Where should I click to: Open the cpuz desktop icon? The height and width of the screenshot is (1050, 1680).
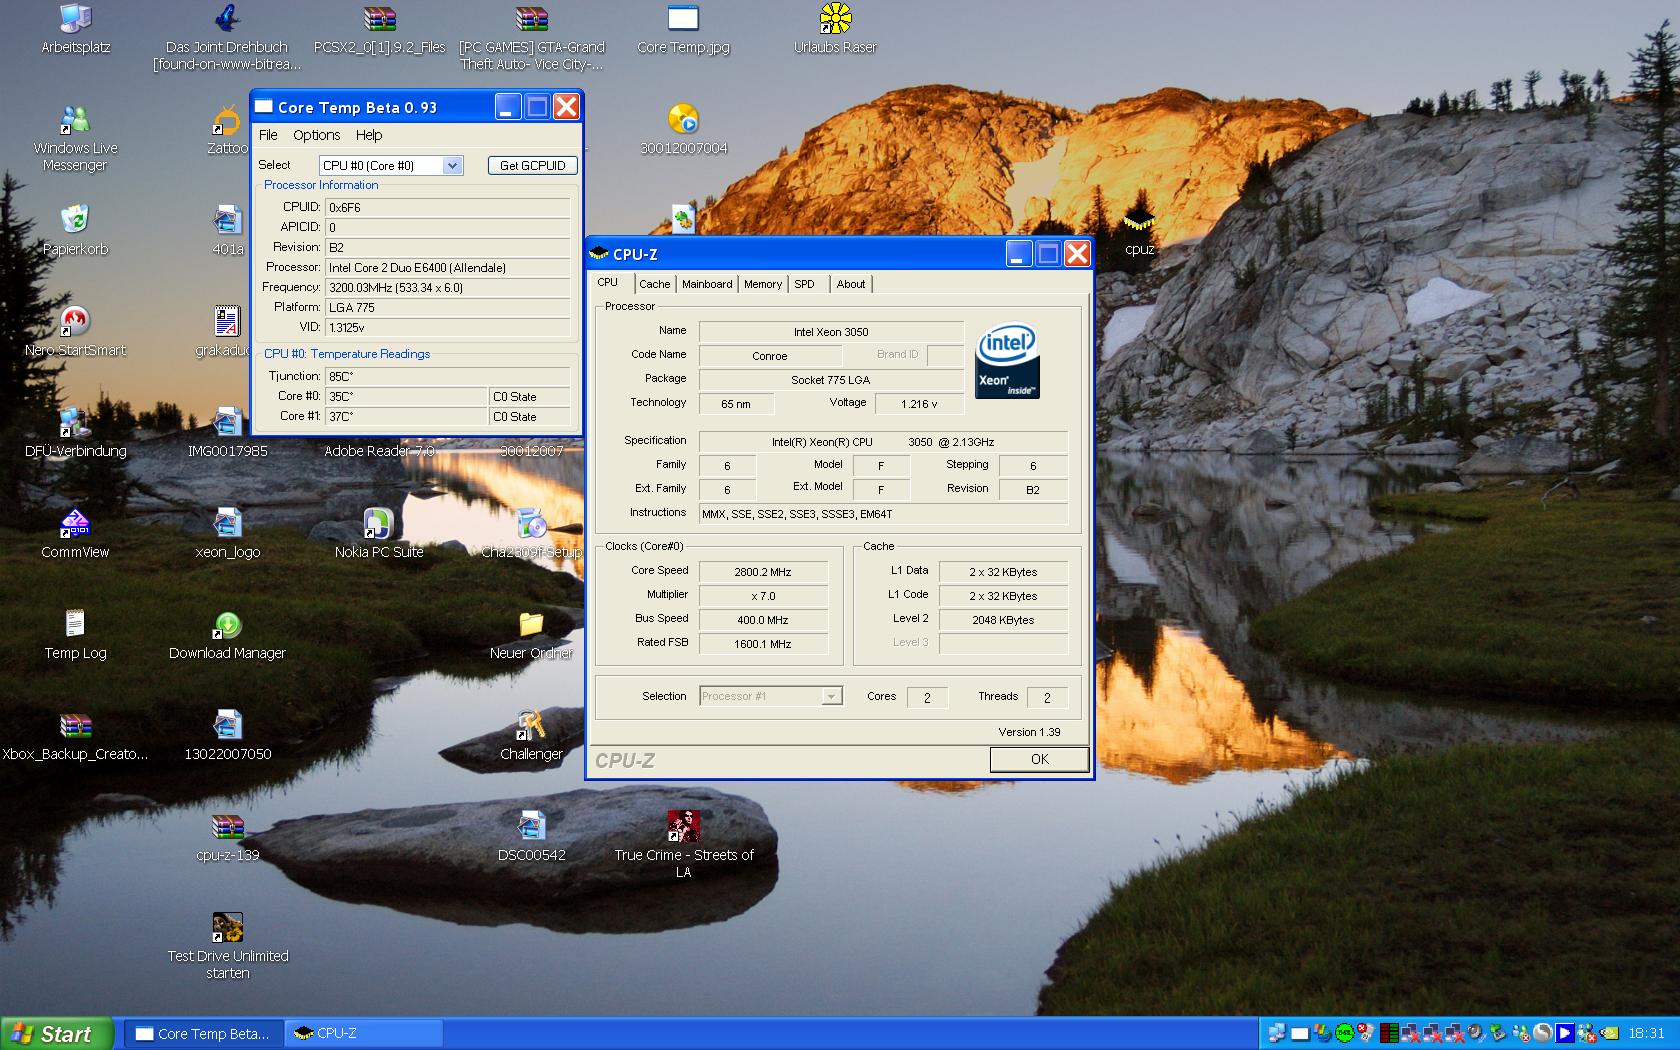click(x=1139, y=222)
